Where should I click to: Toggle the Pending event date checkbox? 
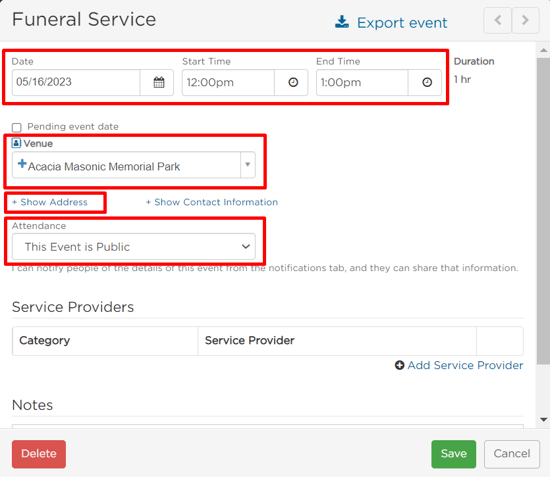click(16, 127)
